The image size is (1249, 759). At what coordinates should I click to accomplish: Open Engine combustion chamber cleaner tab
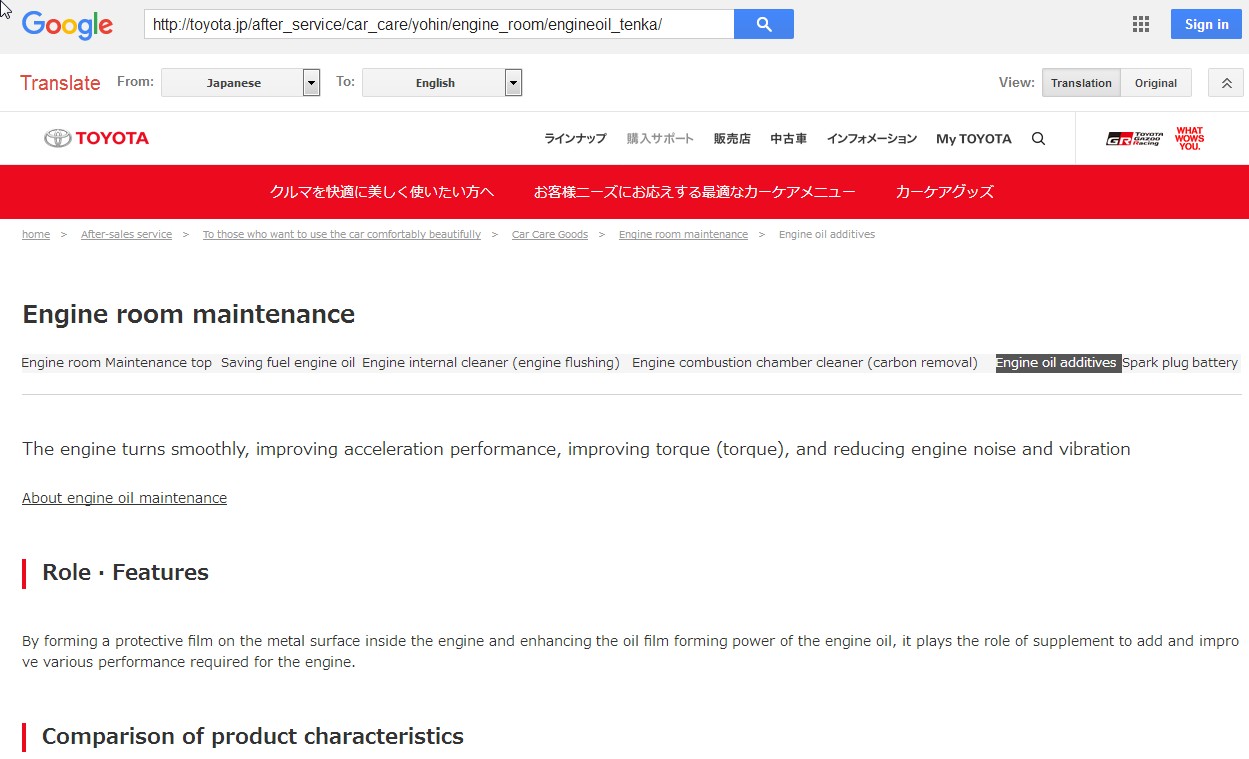pos(805,363)
